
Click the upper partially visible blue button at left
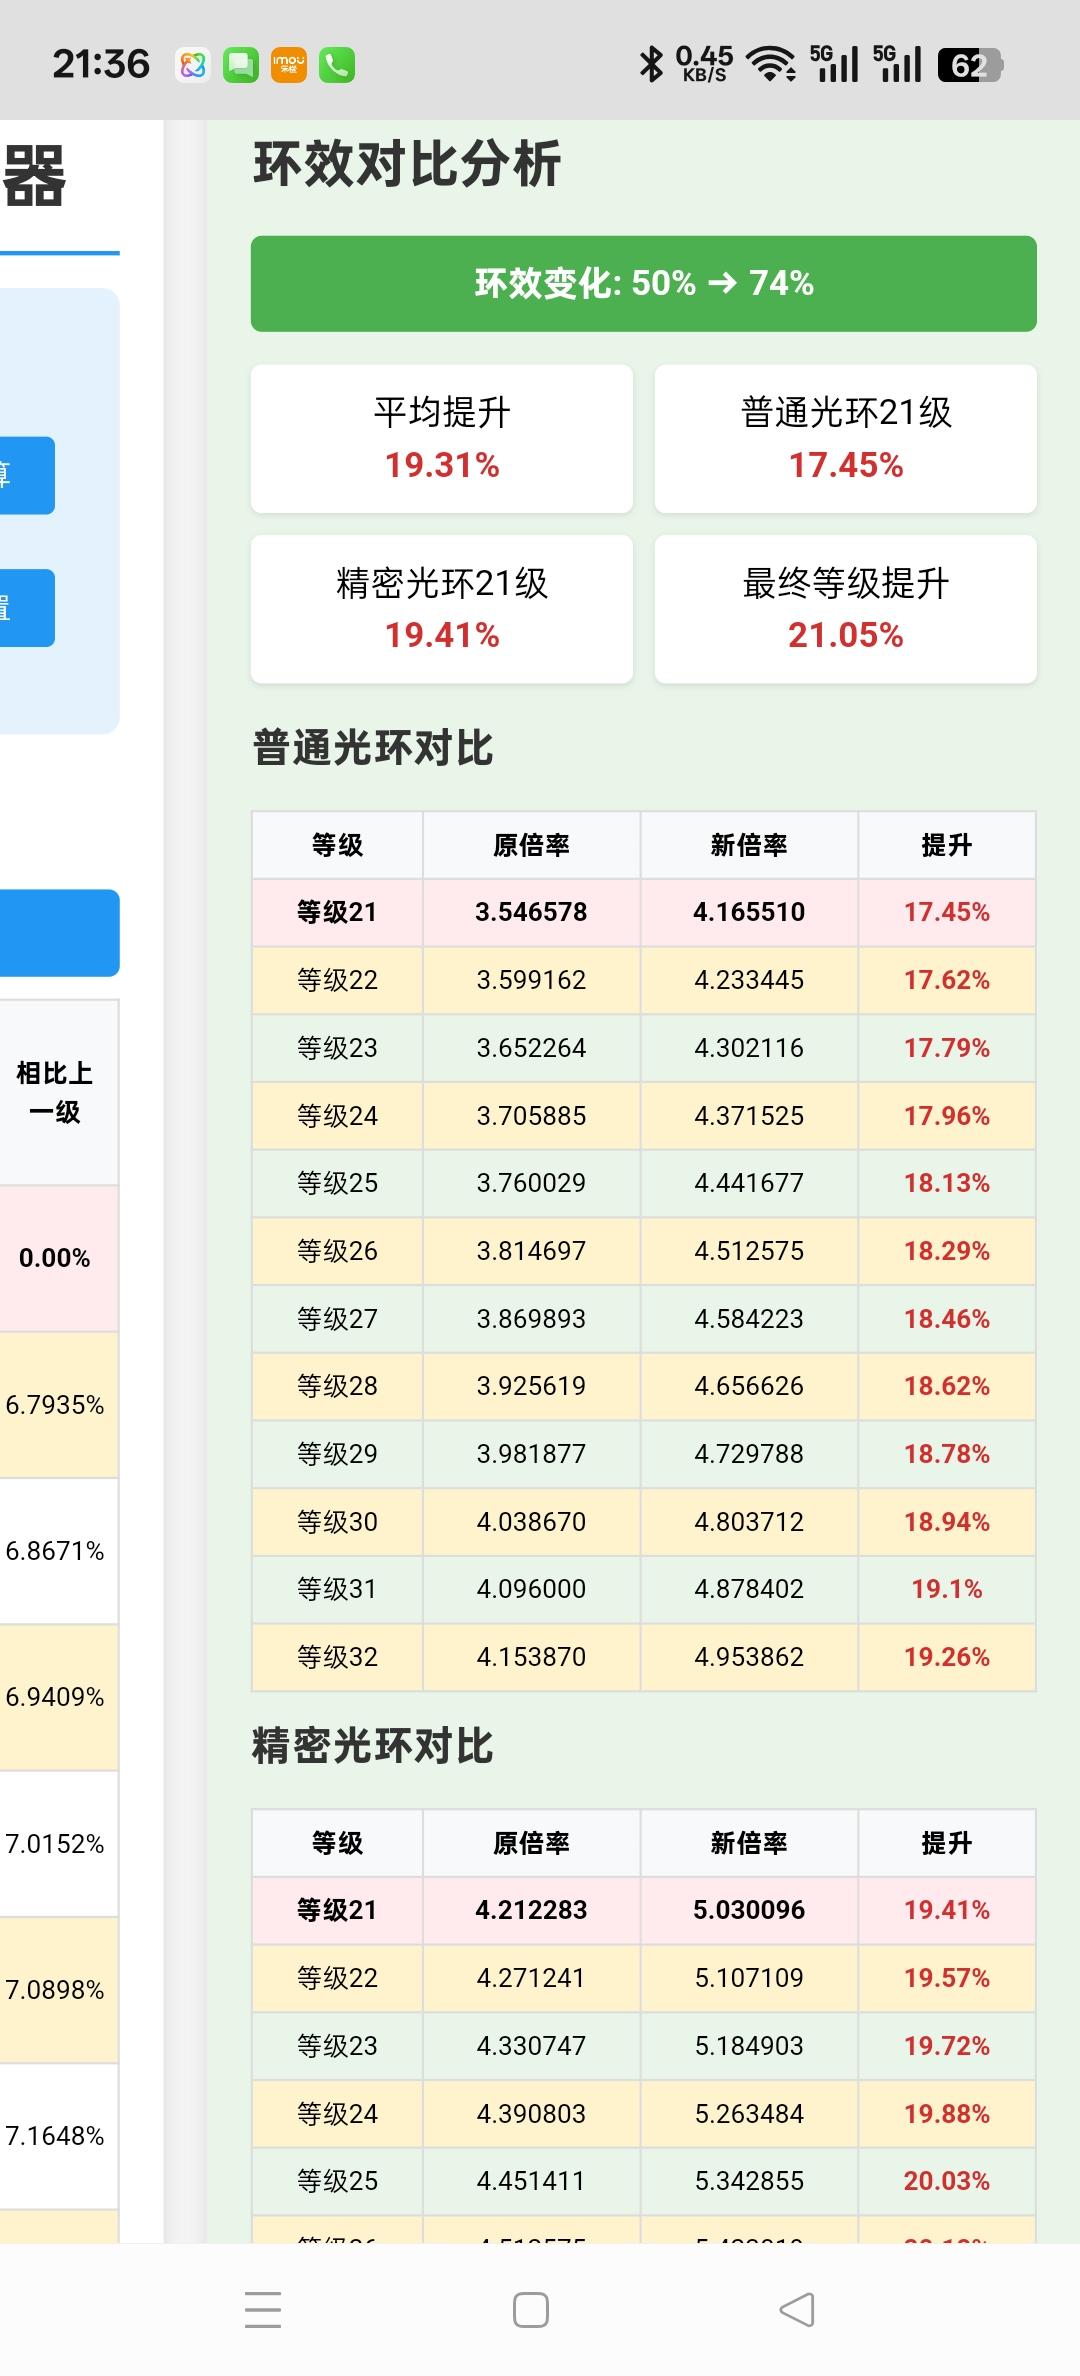tap(27, 475)
